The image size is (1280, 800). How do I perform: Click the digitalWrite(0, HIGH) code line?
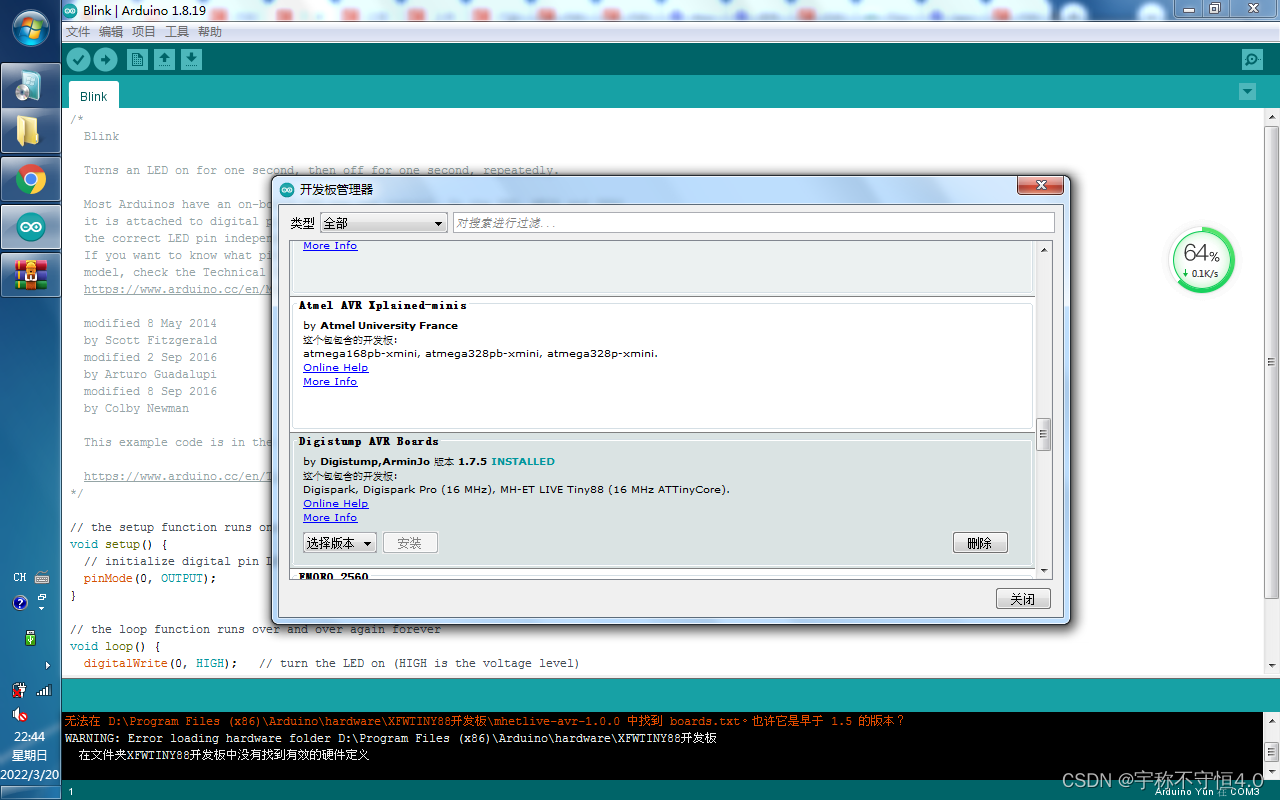click(331, 663)
